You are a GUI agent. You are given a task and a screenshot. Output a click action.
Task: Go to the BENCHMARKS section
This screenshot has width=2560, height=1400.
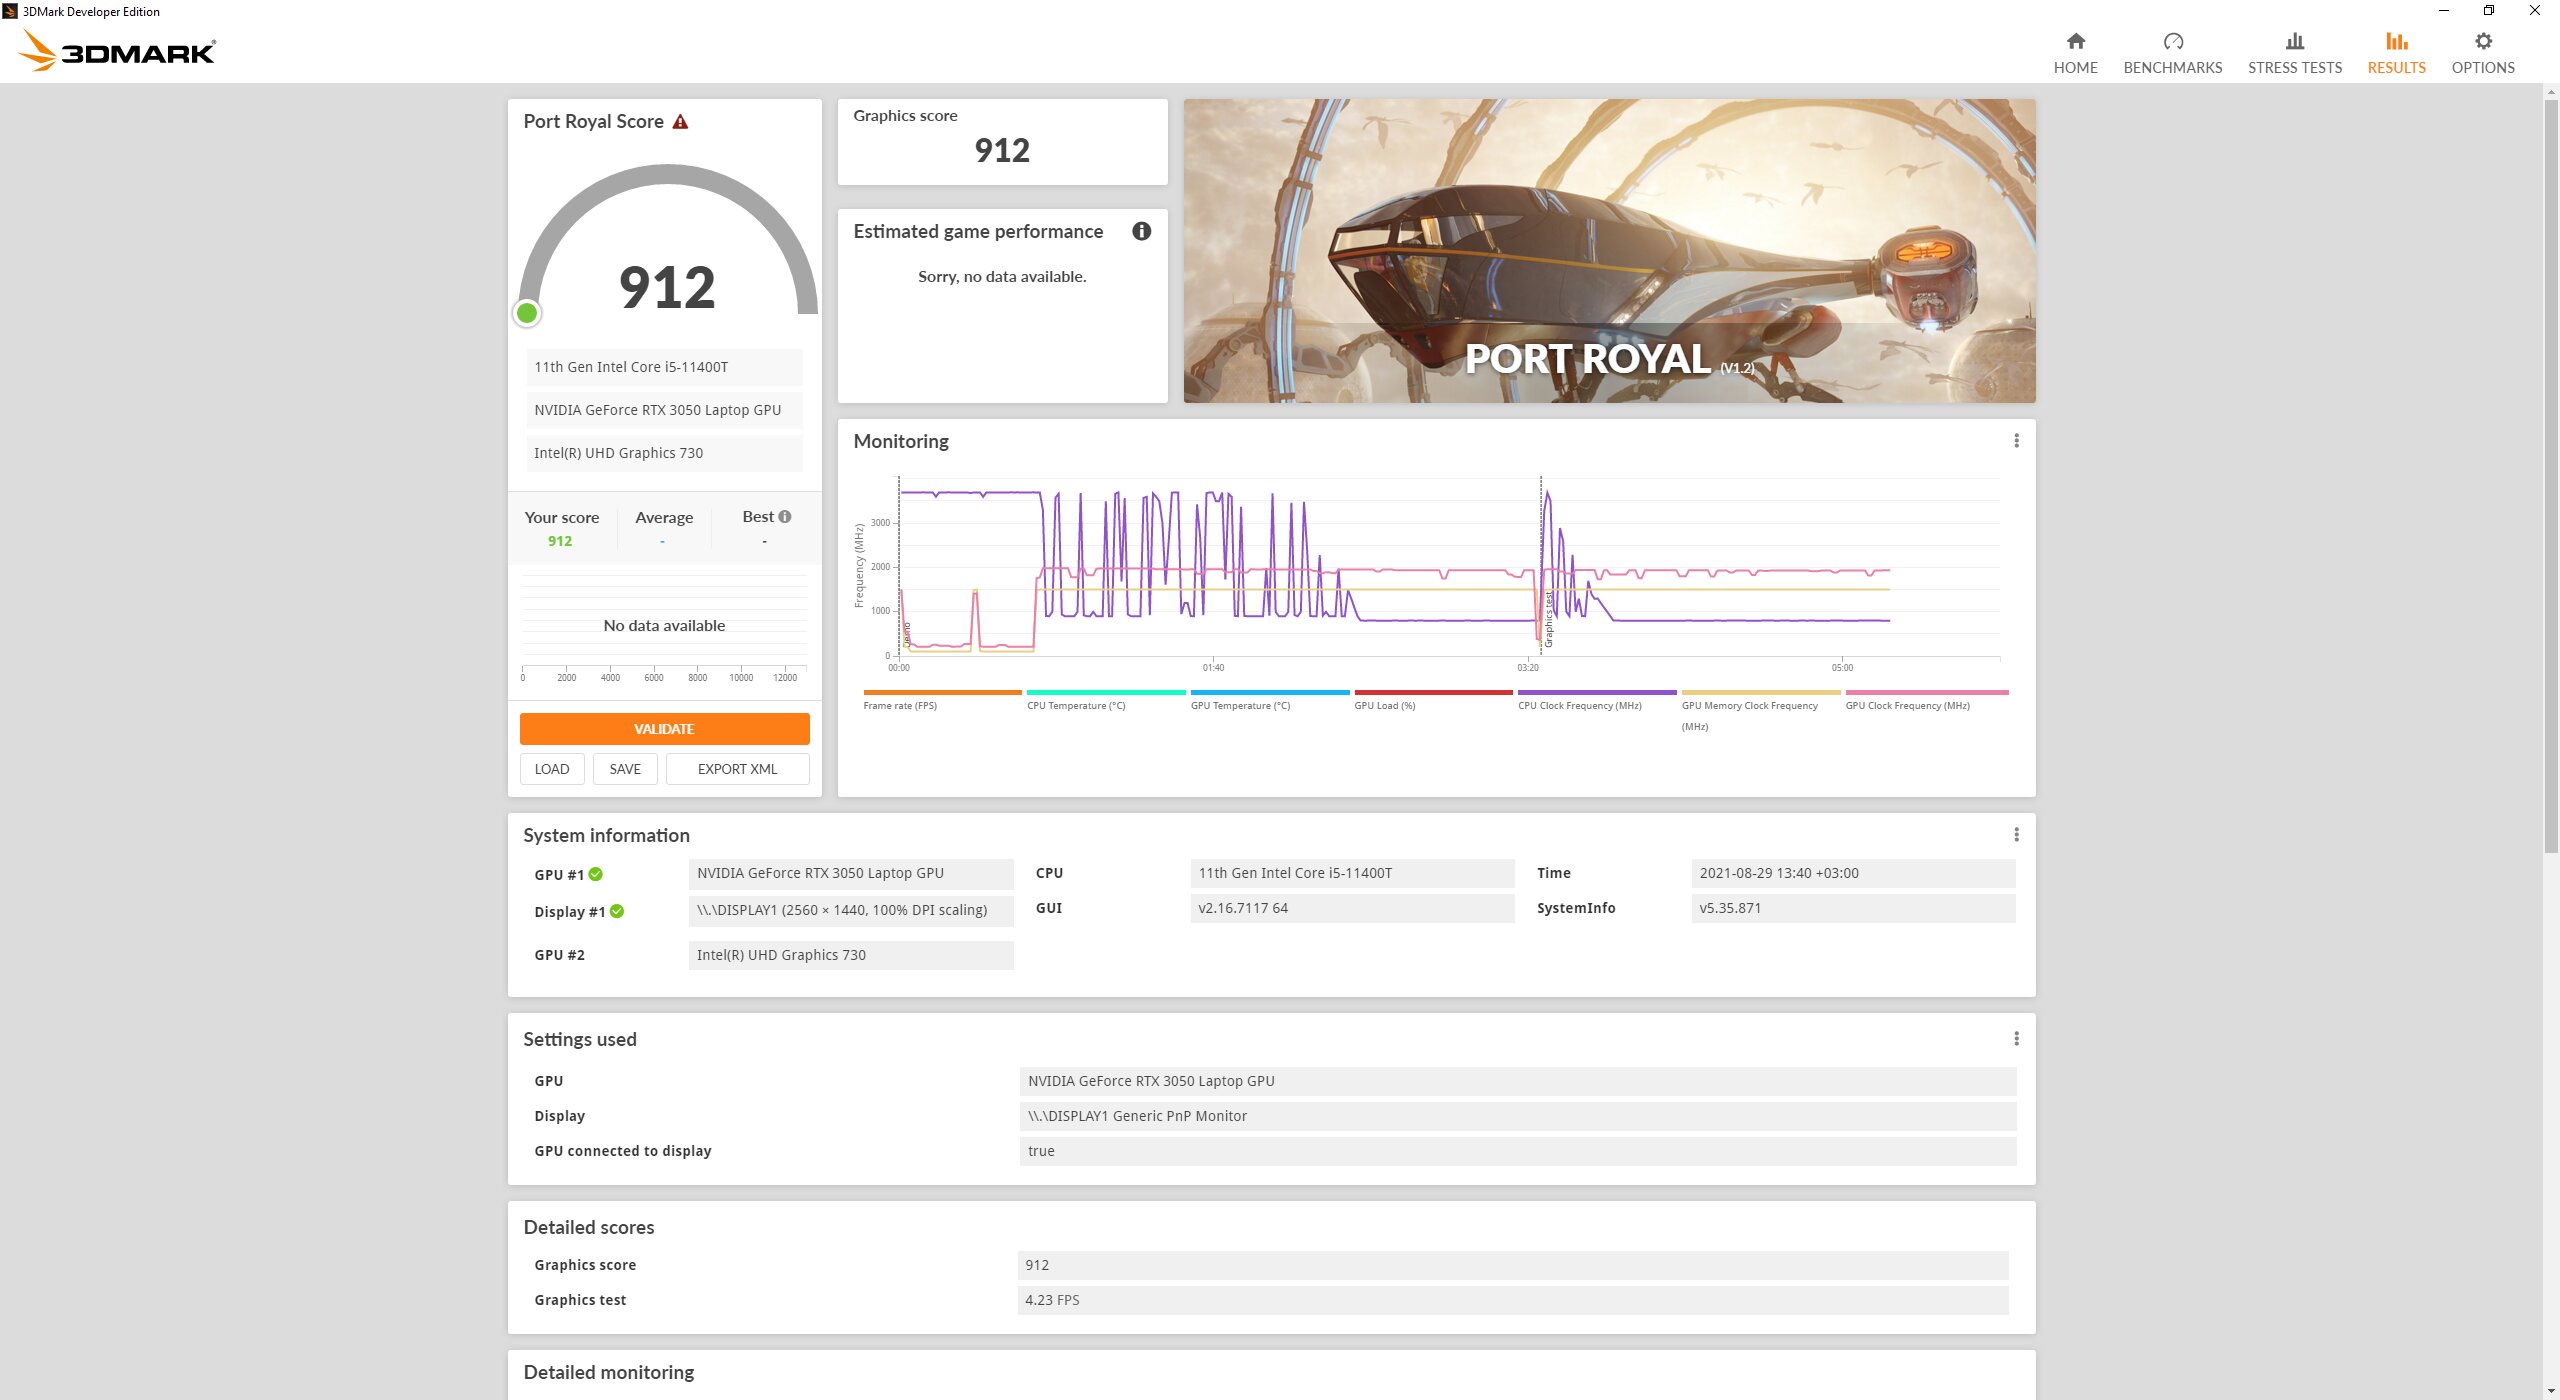coord(2172,53)
